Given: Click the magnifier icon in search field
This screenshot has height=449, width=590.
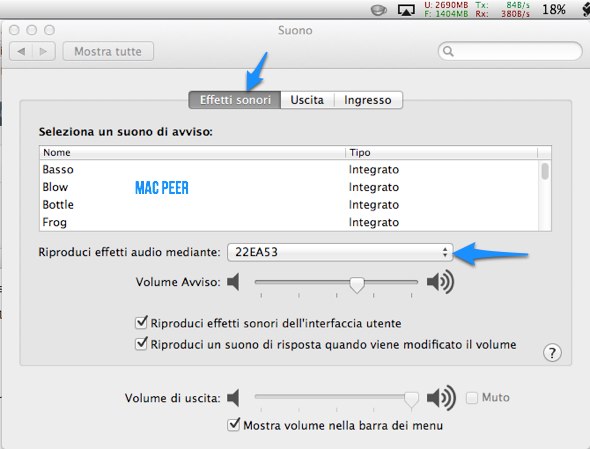Looking at the screenshot, I should pos(448,51).
